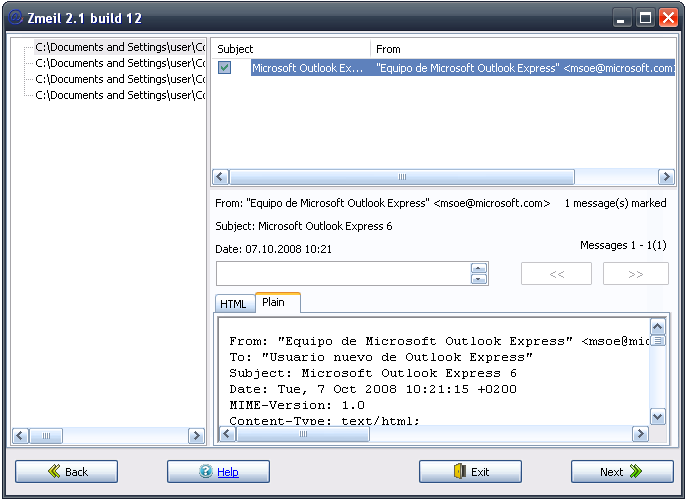Click the spinner down arrow beside text field
This screenshot has height=501, width=687.
479,279
